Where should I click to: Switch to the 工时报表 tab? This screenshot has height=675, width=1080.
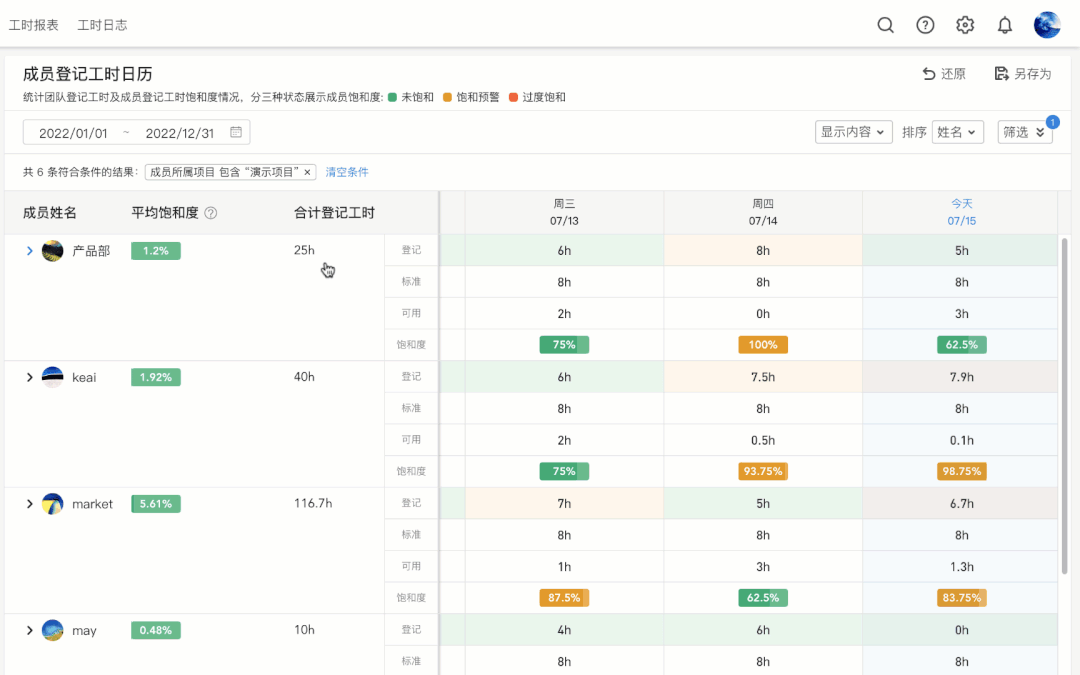33,24
